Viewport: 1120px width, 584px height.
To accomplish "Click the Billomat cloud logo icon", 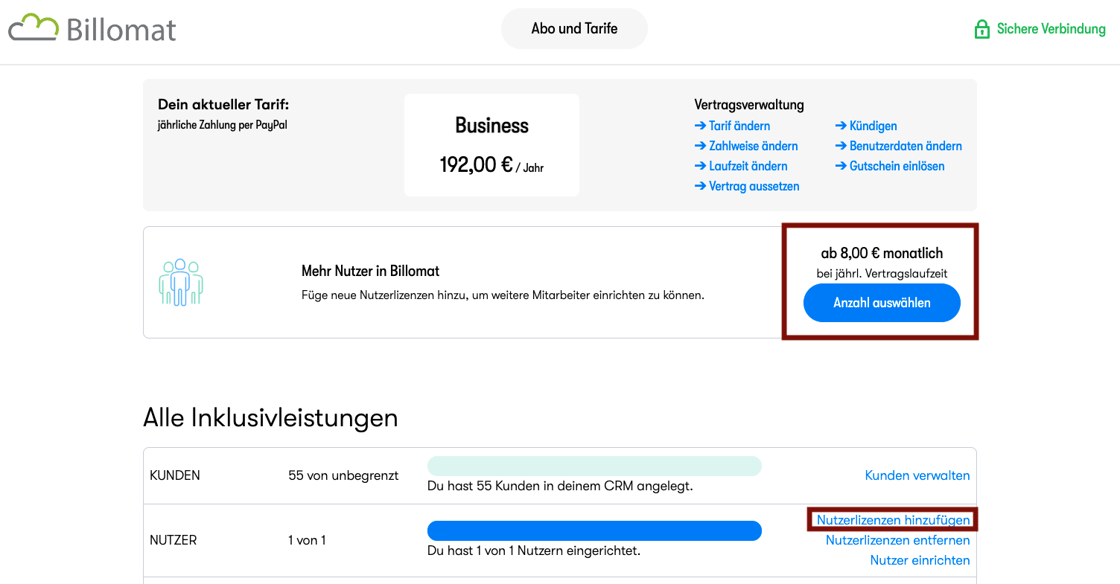I will 34,28.
